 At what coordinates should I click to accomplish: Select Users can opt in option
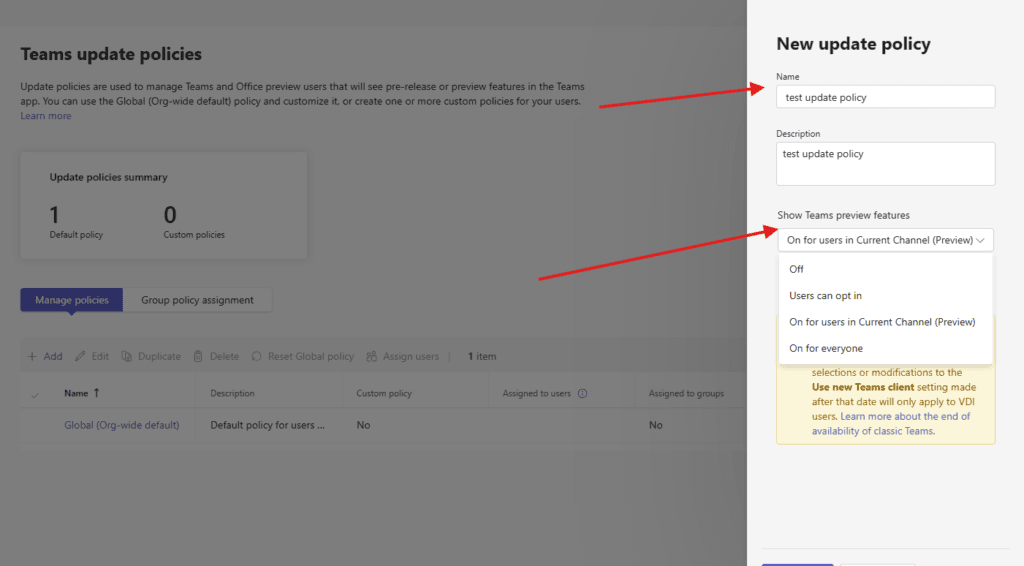click(825, 296)
